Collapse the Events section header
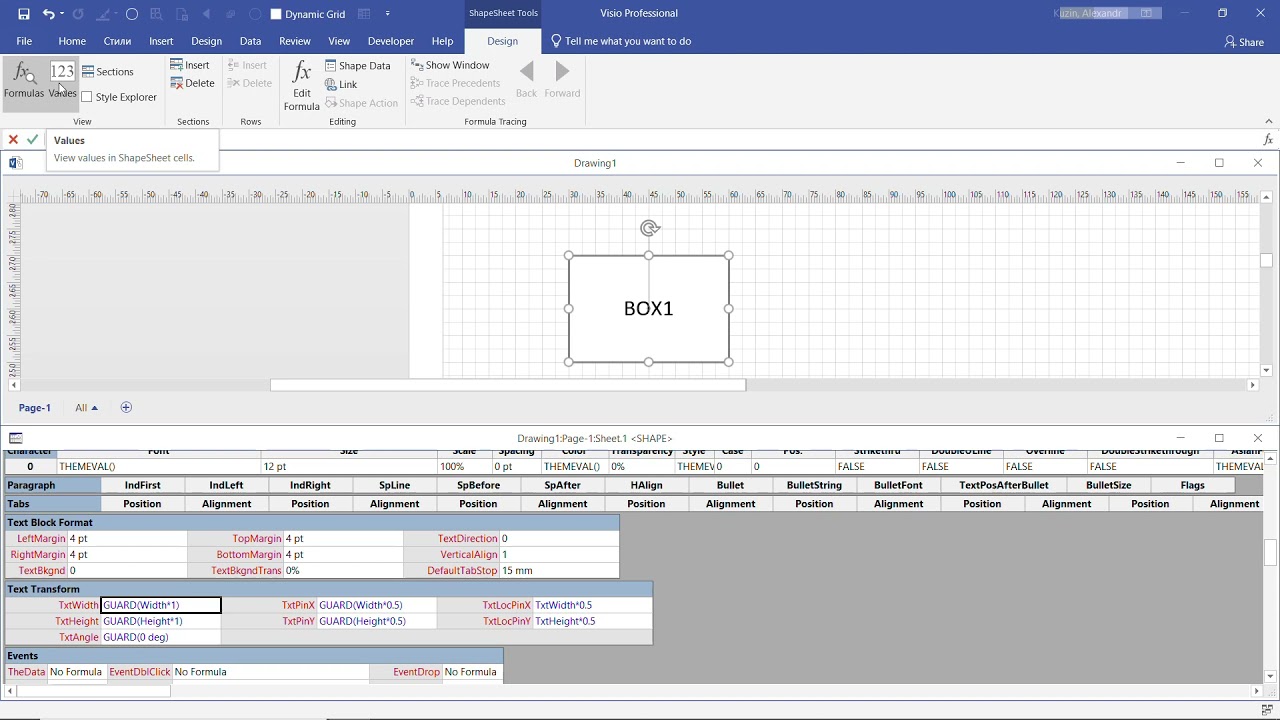1280x720 pixels. tap(254, 656)
